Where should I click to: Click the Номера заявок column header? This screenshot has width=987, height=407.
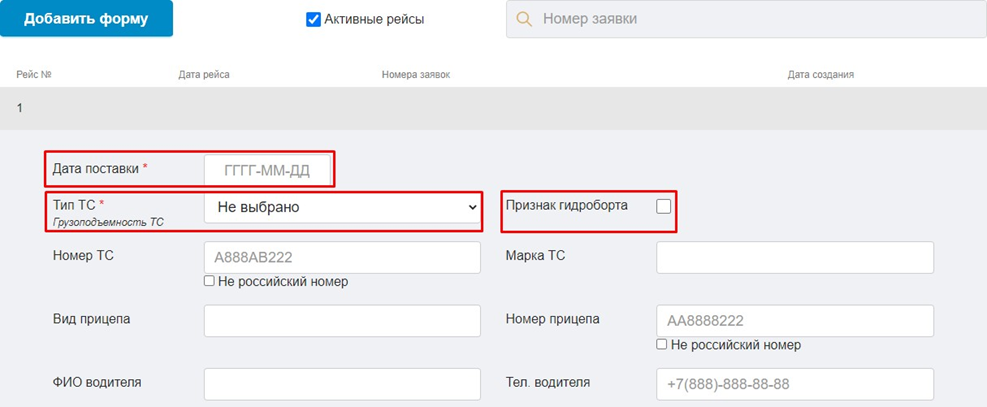point(416,75)
